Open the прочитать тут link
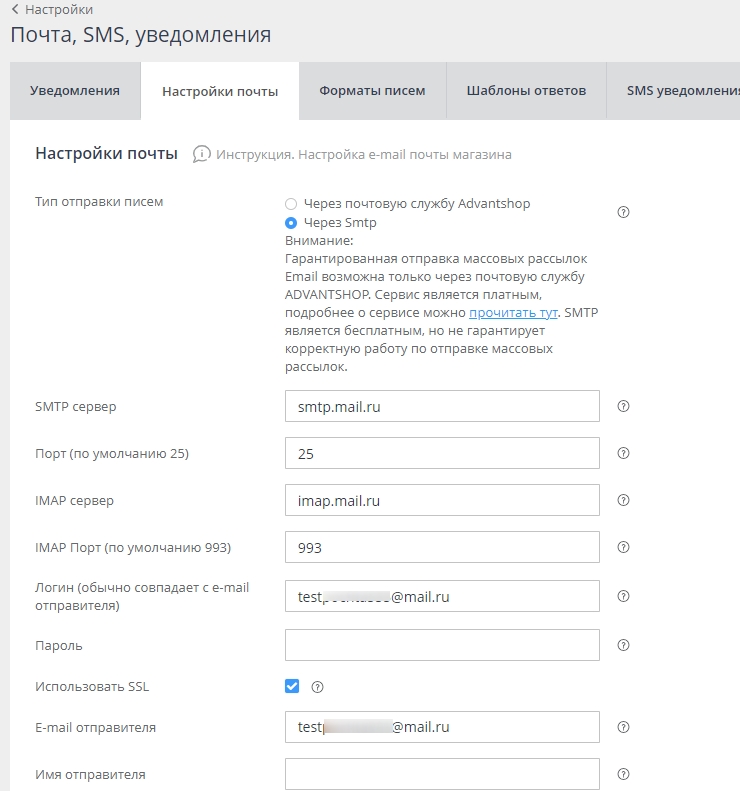Screen dimensions: 740x791 515,313
